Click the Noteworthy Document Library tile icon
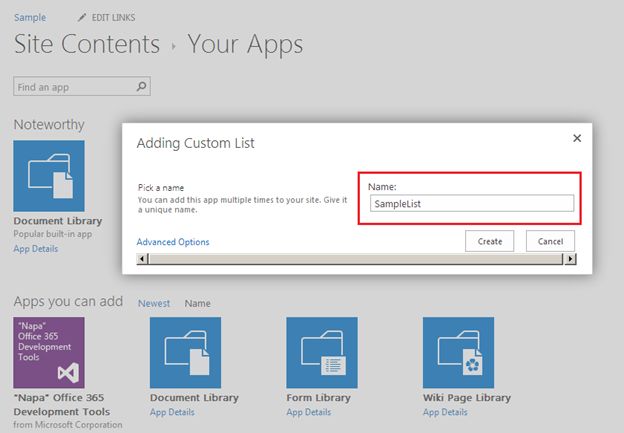The image size is (624, 433). (x=49, y=176)
